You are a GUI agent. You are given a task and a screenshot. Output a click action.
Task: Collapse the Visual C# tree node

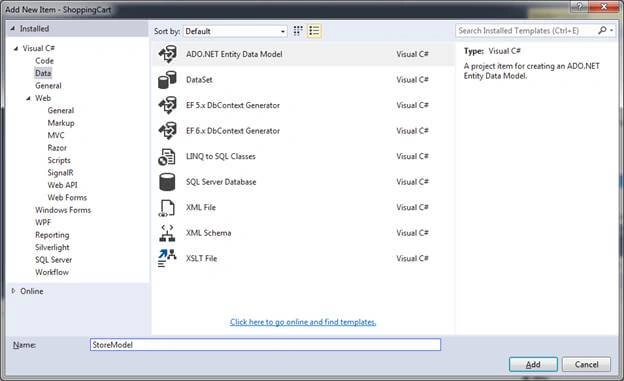coord(16,49)
